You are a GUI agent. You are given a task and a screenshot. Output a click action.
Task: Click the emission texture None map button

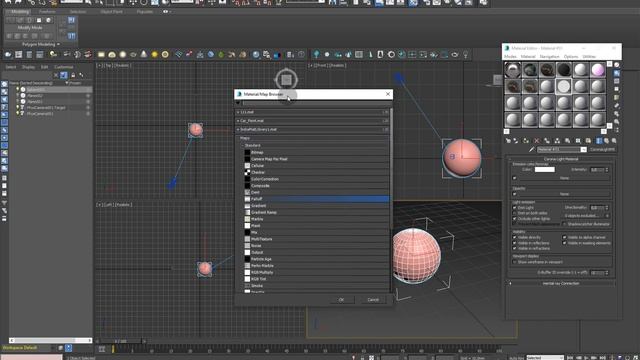[564, 178]
